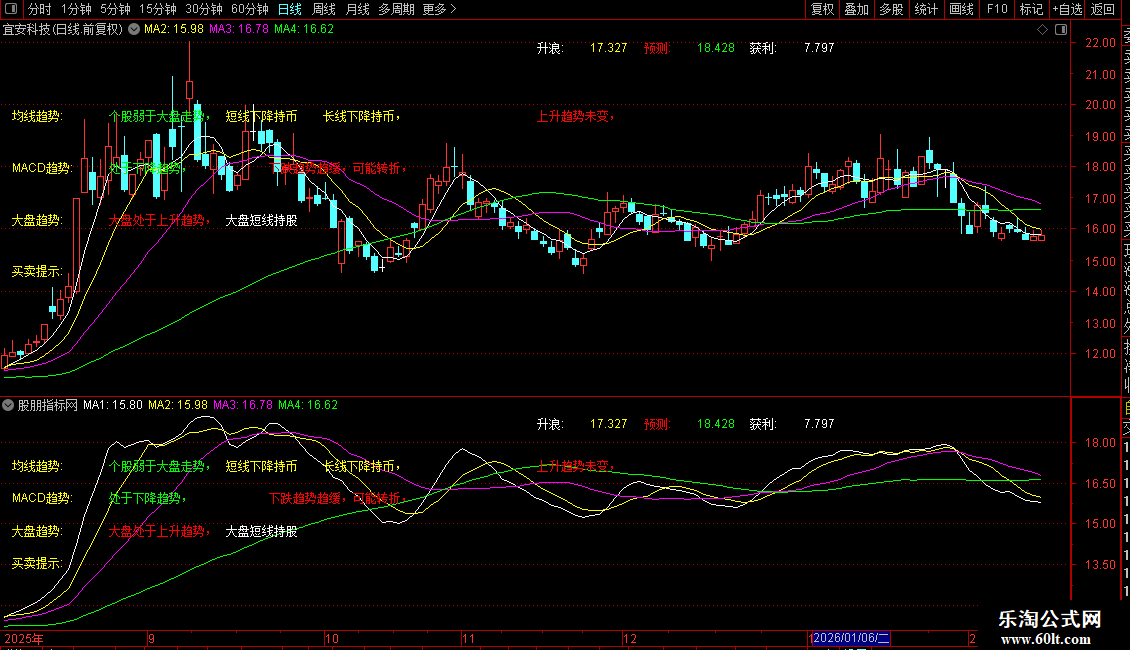Switch to 15分钟 period
Screen dimensions: 1130x650
158,9
